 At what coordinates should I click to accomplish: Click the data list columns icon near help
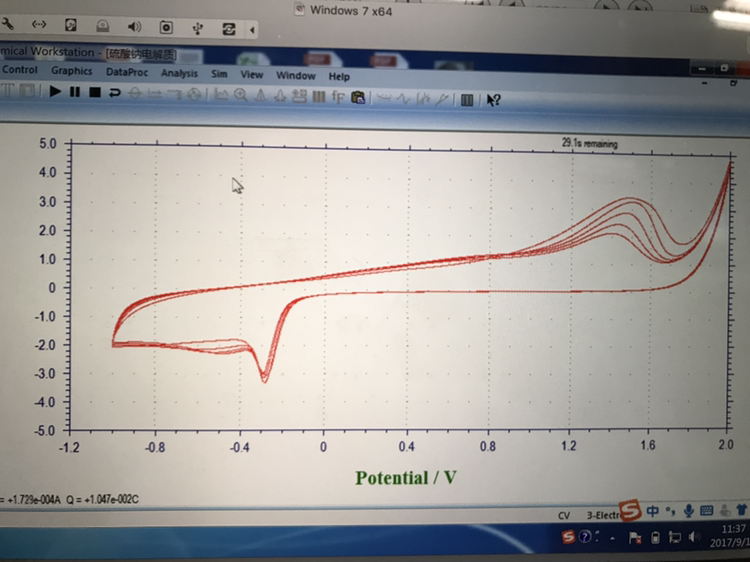467,99
